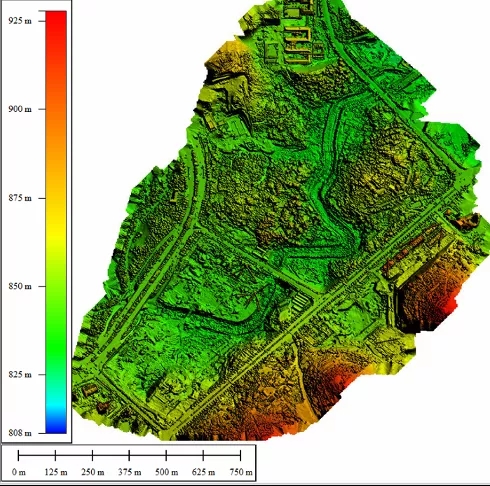Viewport: 490px width, 486px height.
Task: Click the 500 m scale bar label
Action: pos(167,472)
